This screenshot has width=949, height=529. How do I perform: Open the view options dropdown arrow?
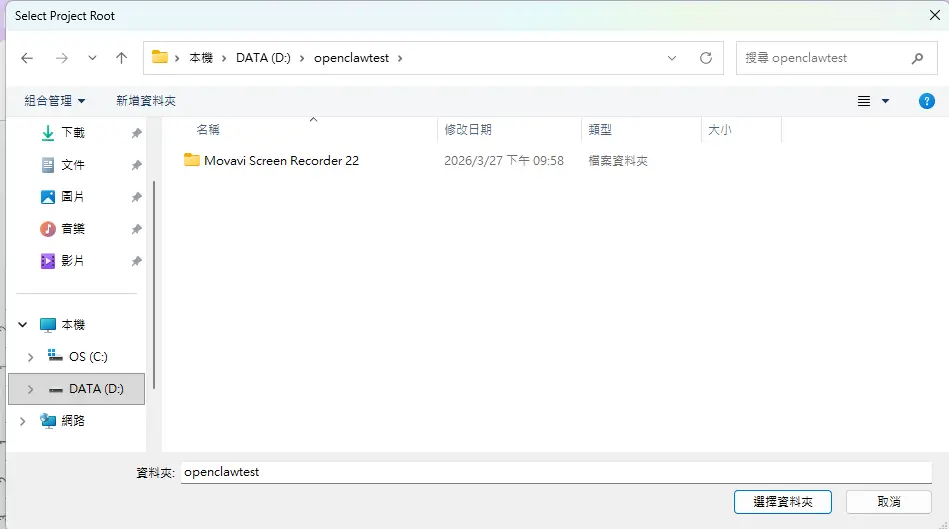885,101
